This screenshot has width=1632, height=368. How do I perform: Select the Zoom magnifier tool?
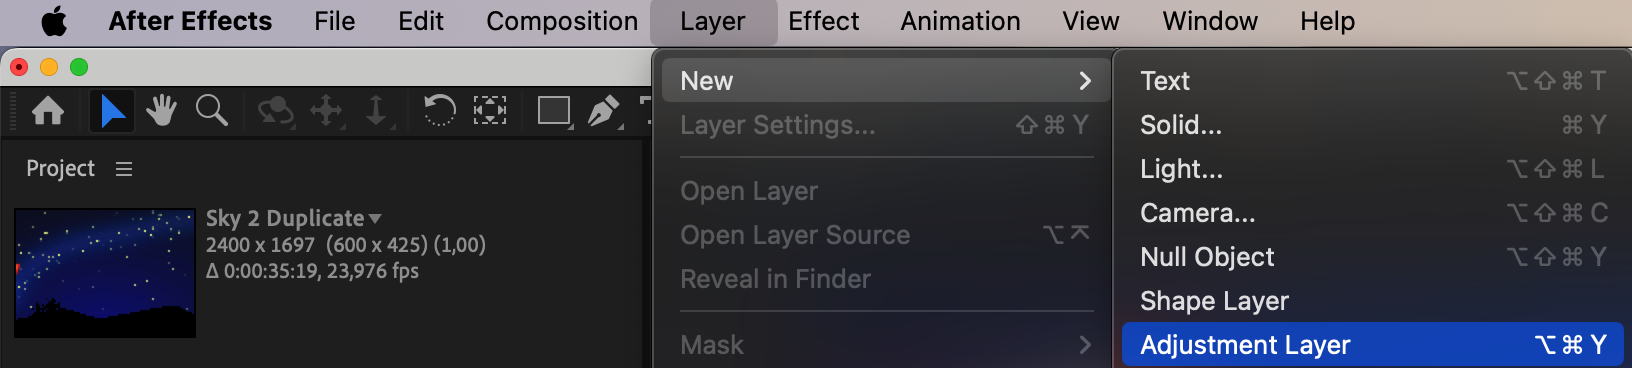click(x=212, y=110)
